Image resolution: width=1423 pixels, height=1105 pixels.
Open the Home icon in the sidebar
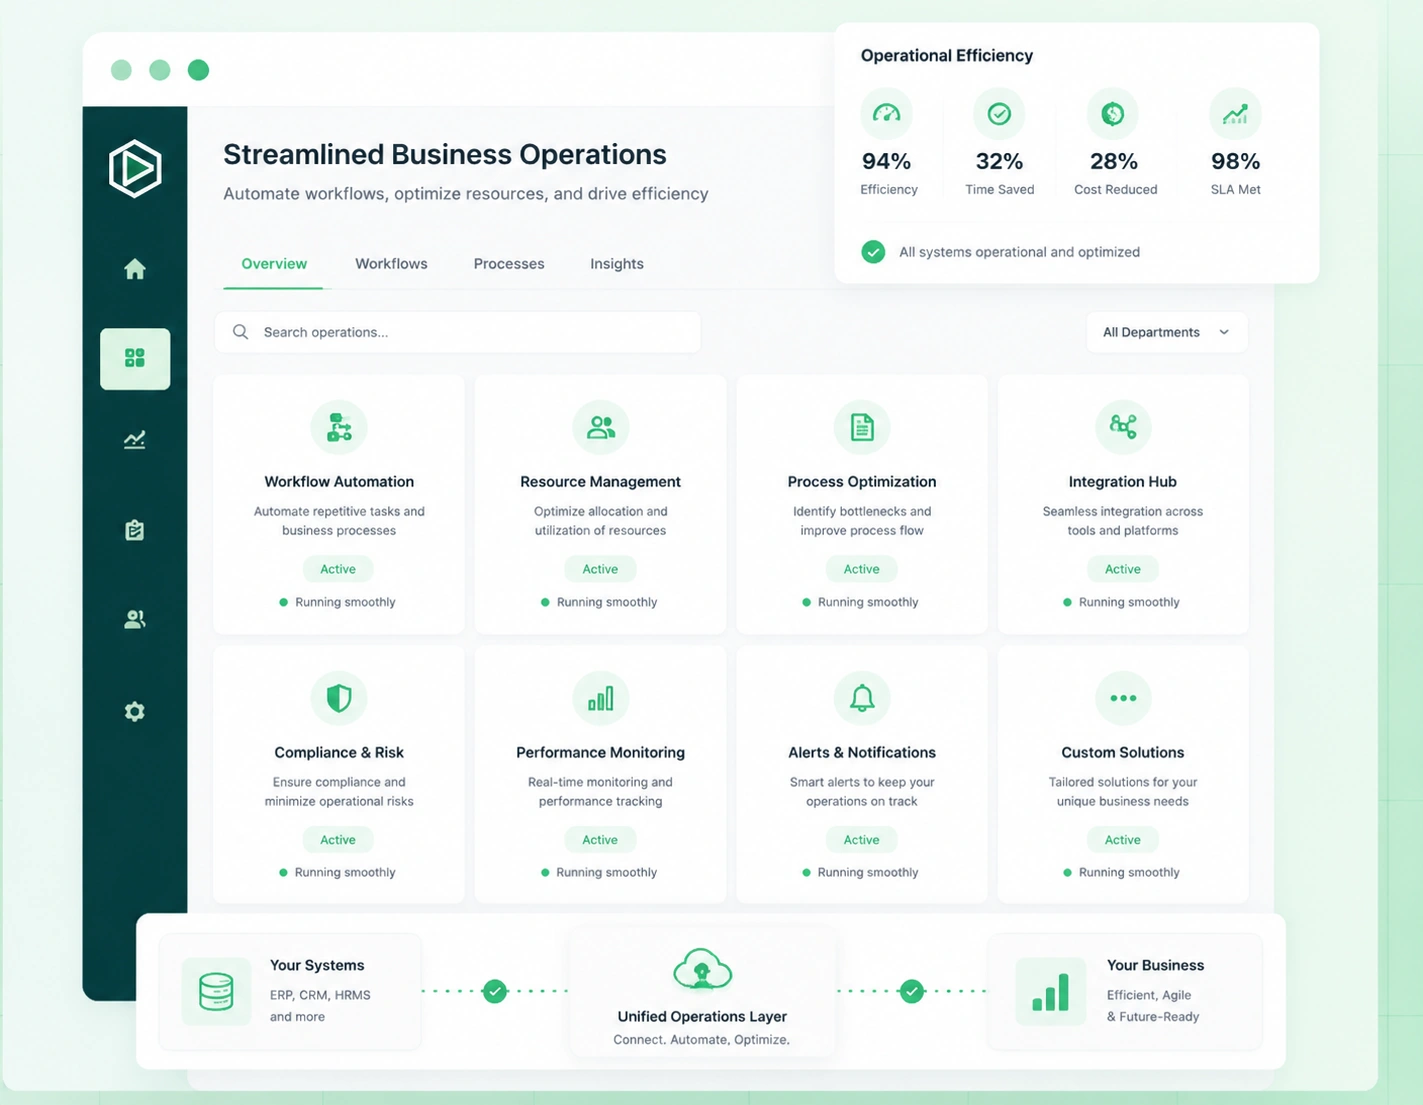[x=135, y=269]
